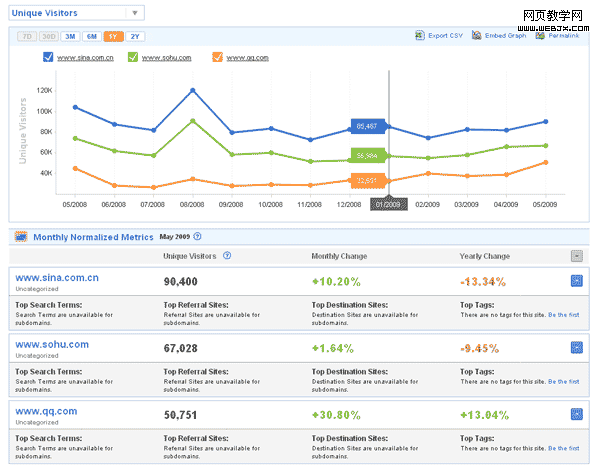Click the blue action icon in sohu row
Viewport: 600px width, 467px height.
tap(576, 347)
